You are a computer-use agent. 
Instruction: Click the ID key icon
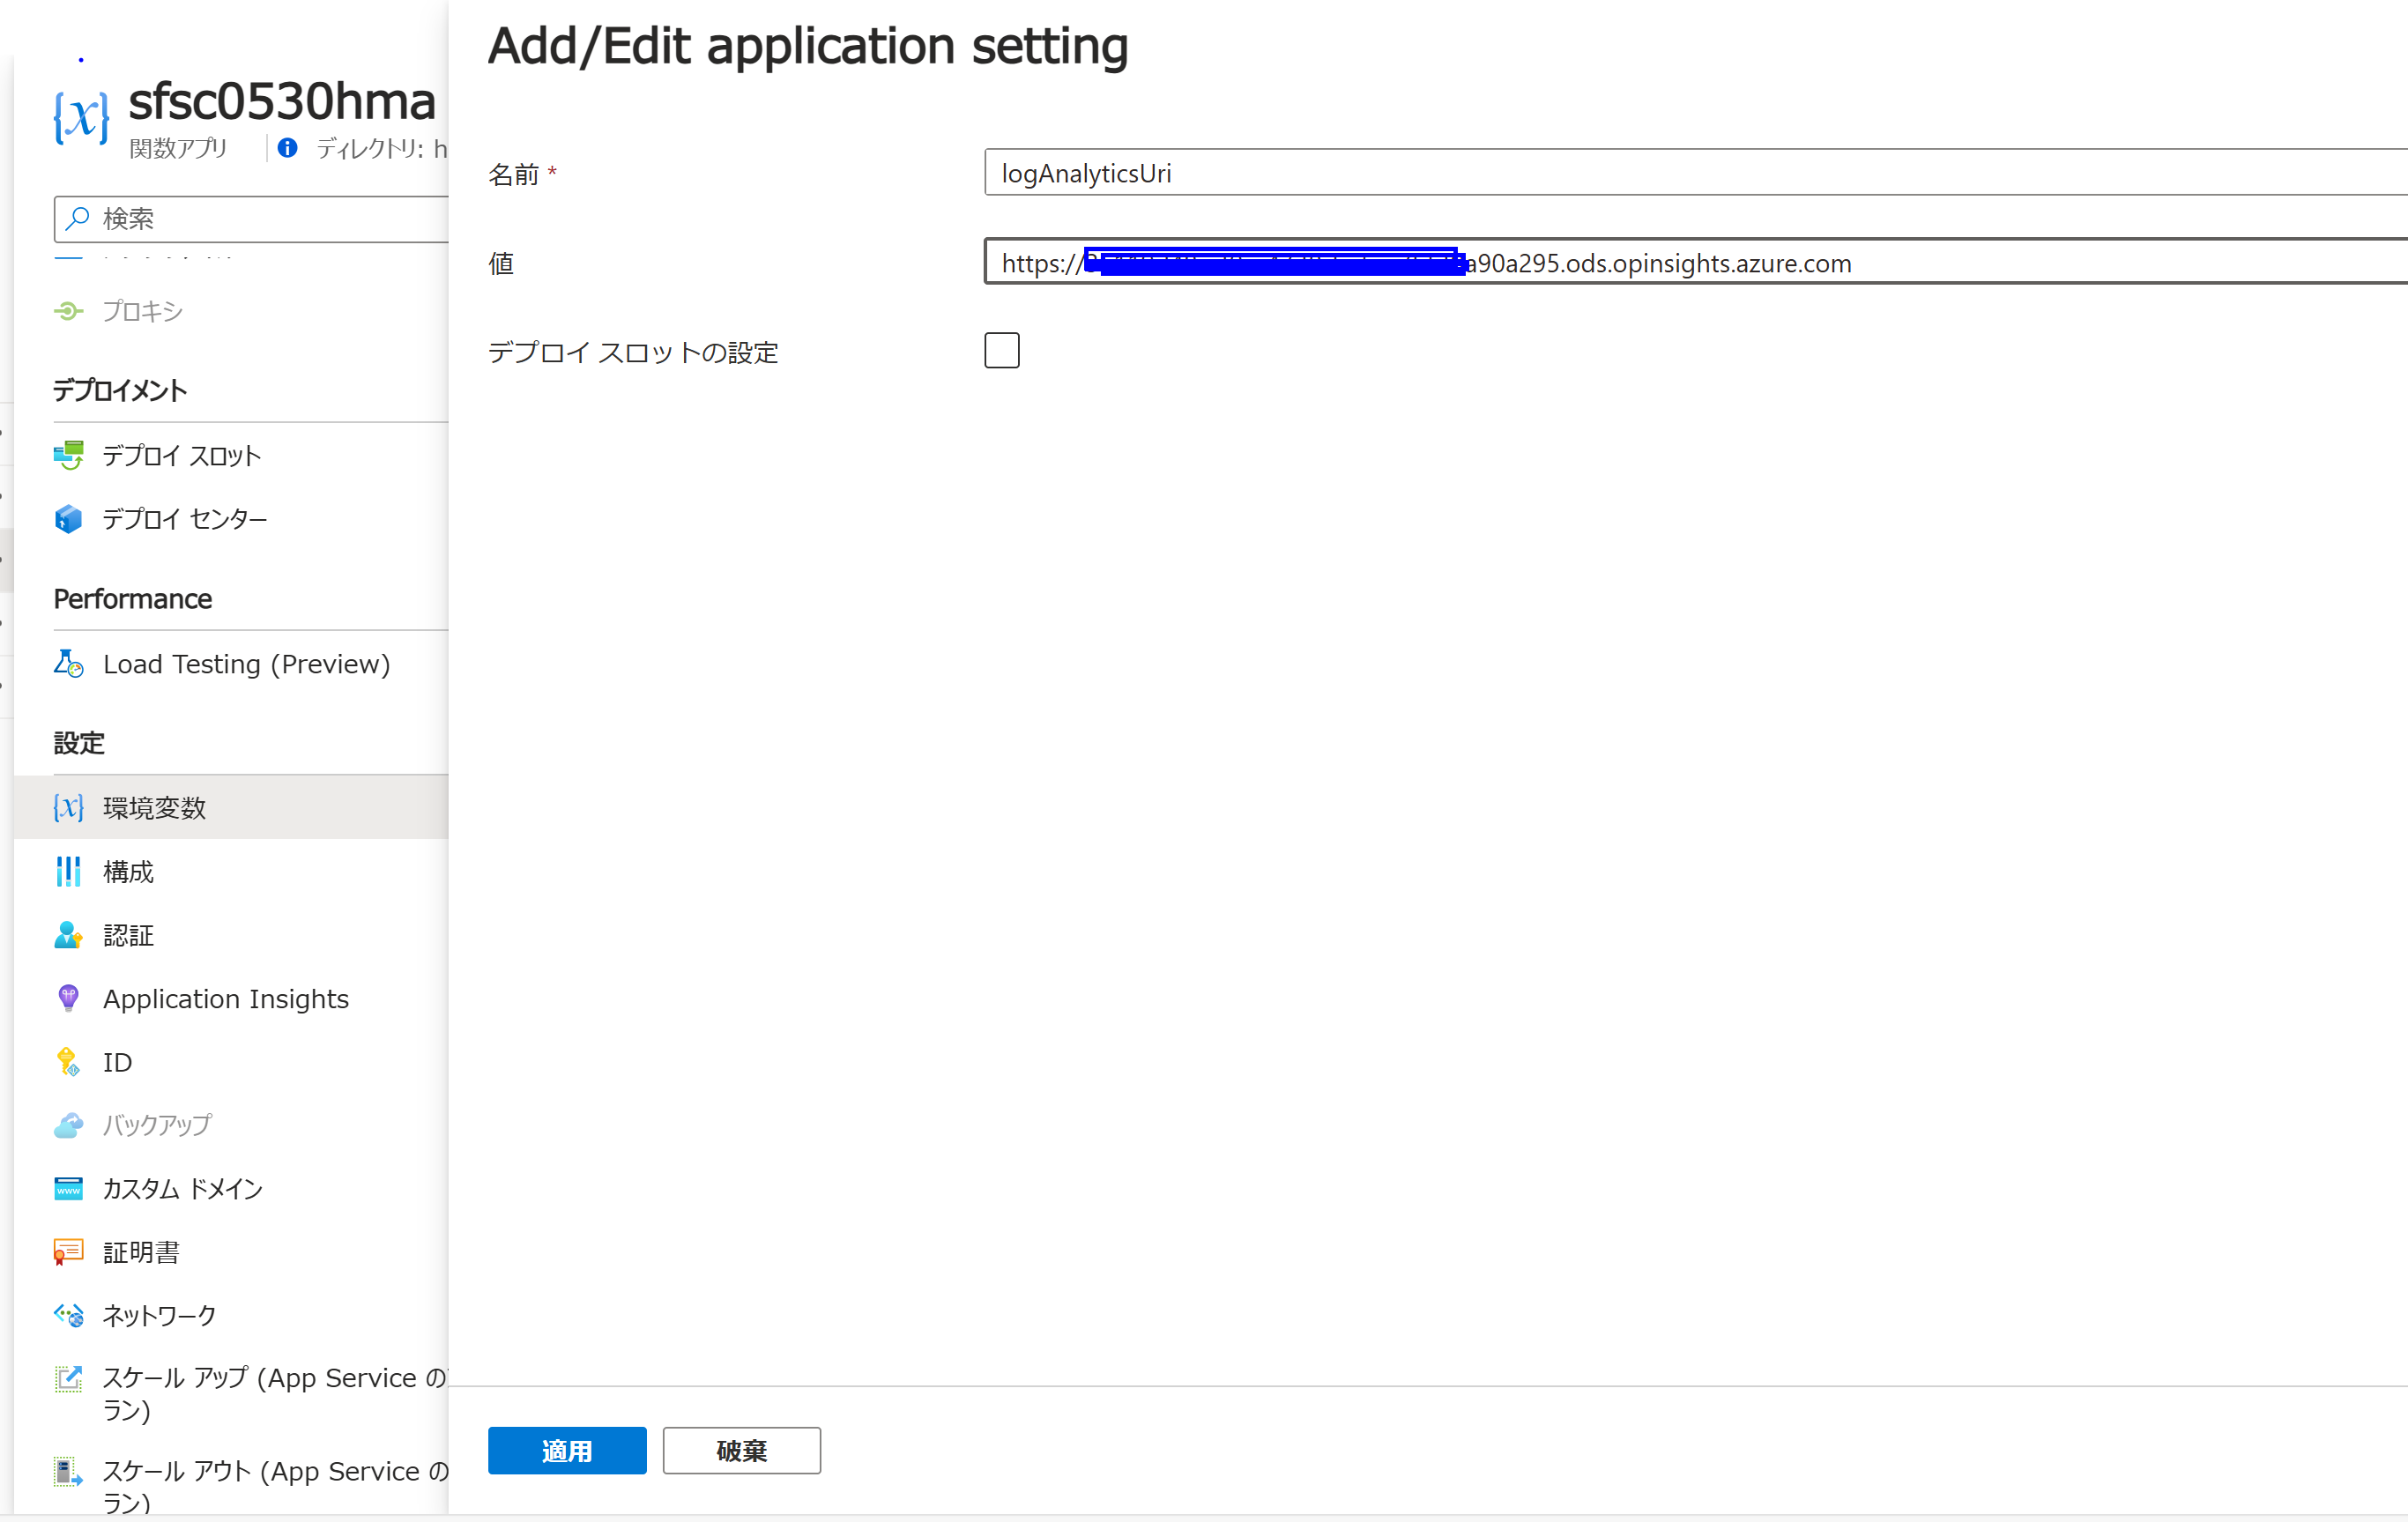point(68,1062)
